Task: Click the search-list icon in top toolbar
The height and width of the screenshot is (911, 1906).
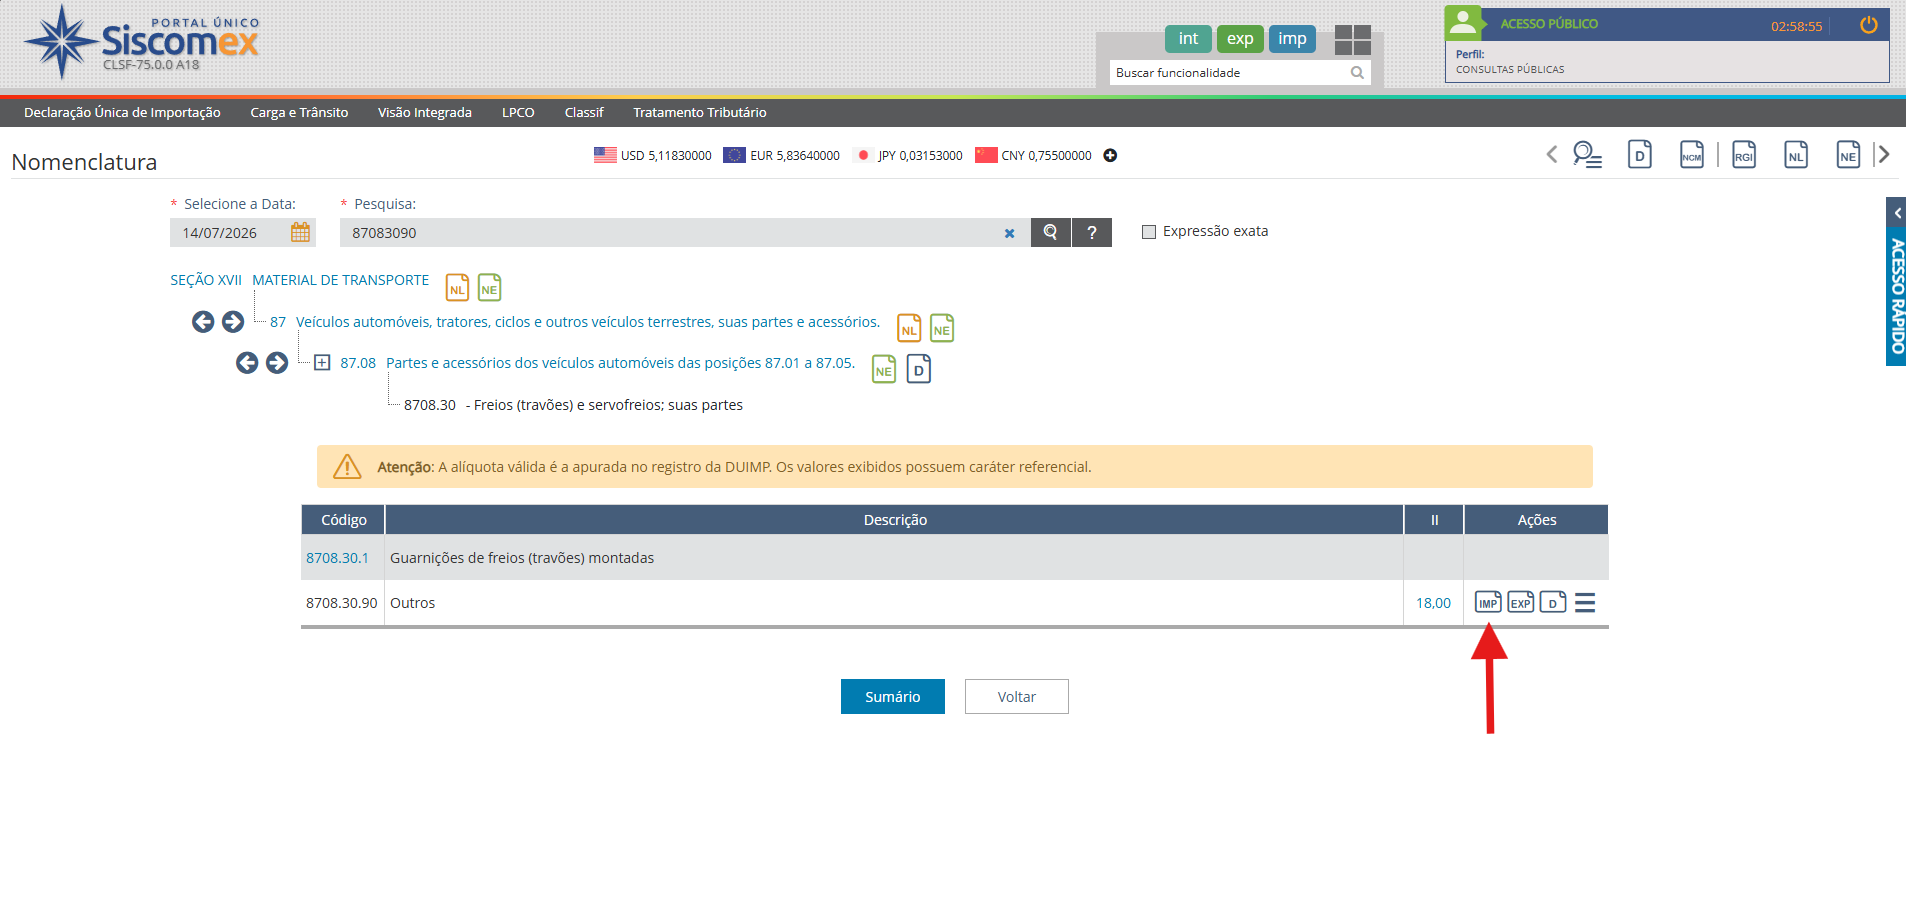Action: pyautogui.click(x=1587, y=154)
